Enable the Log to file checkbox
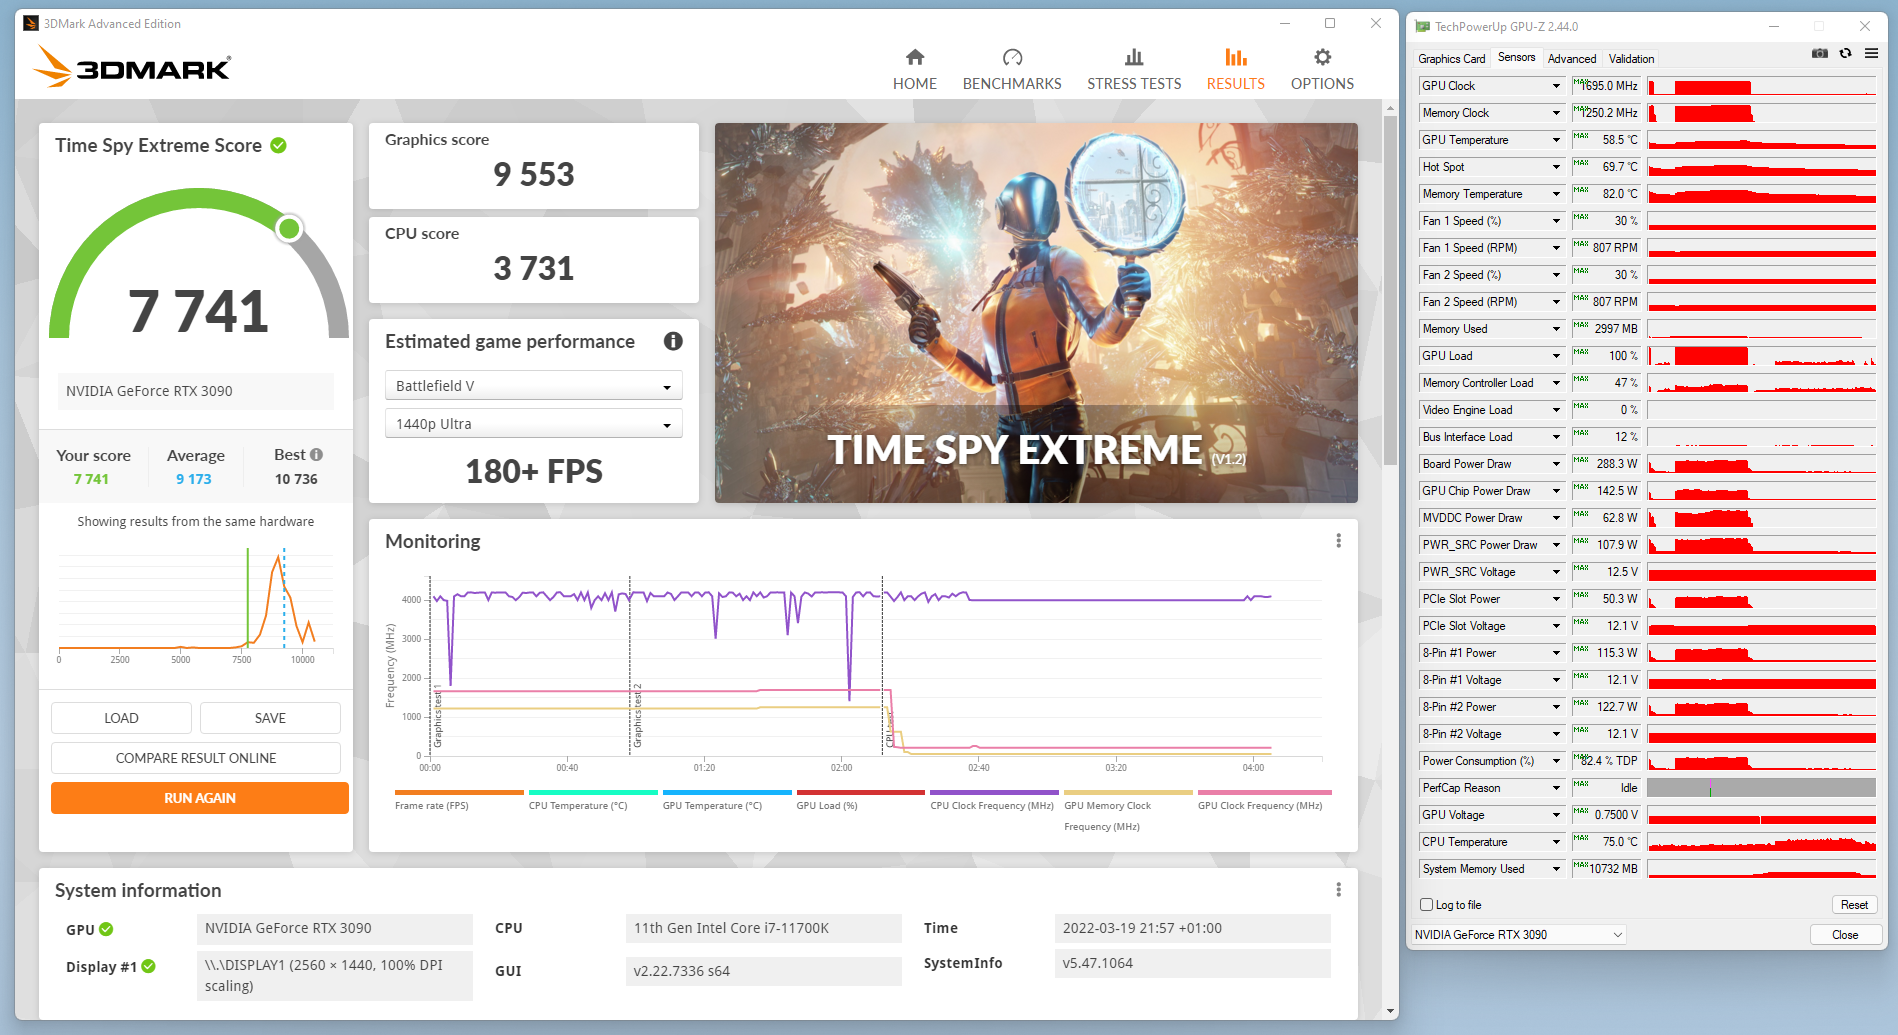This screenshot has height=1035, width=1898. (x=1427, y=905)
